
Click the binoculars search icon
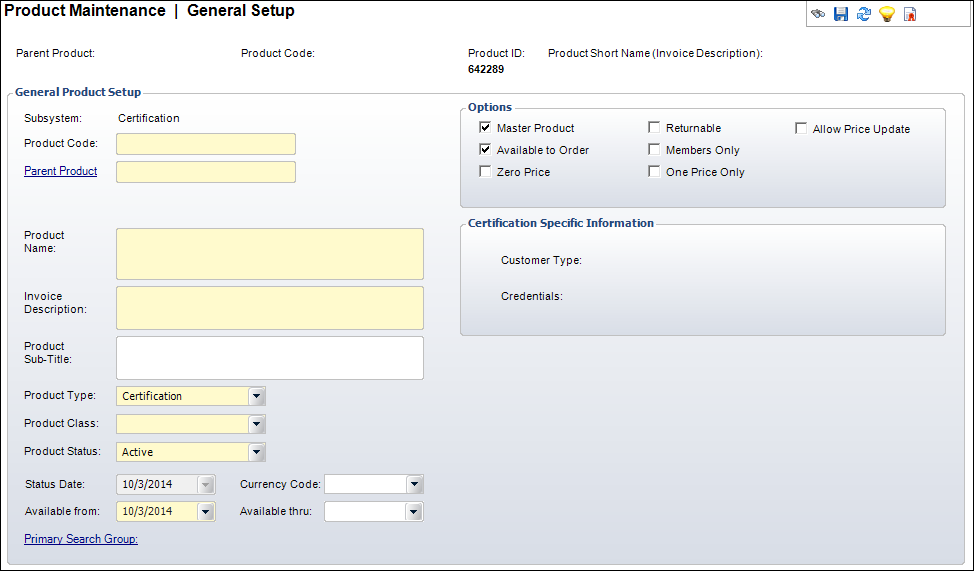click(818, 14)
